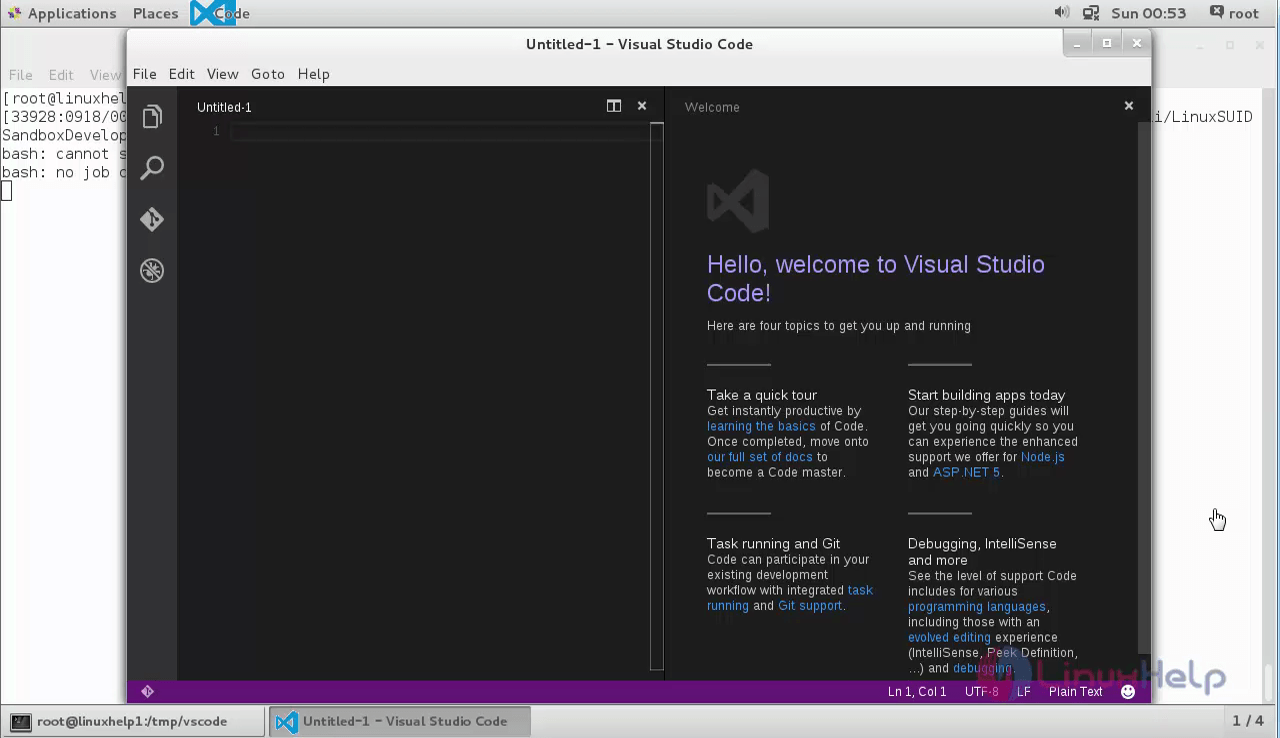Change the UTF-8 encoding in status bar
The height and width of the screenshot is (738, 1280).
(x=981, y=691)
